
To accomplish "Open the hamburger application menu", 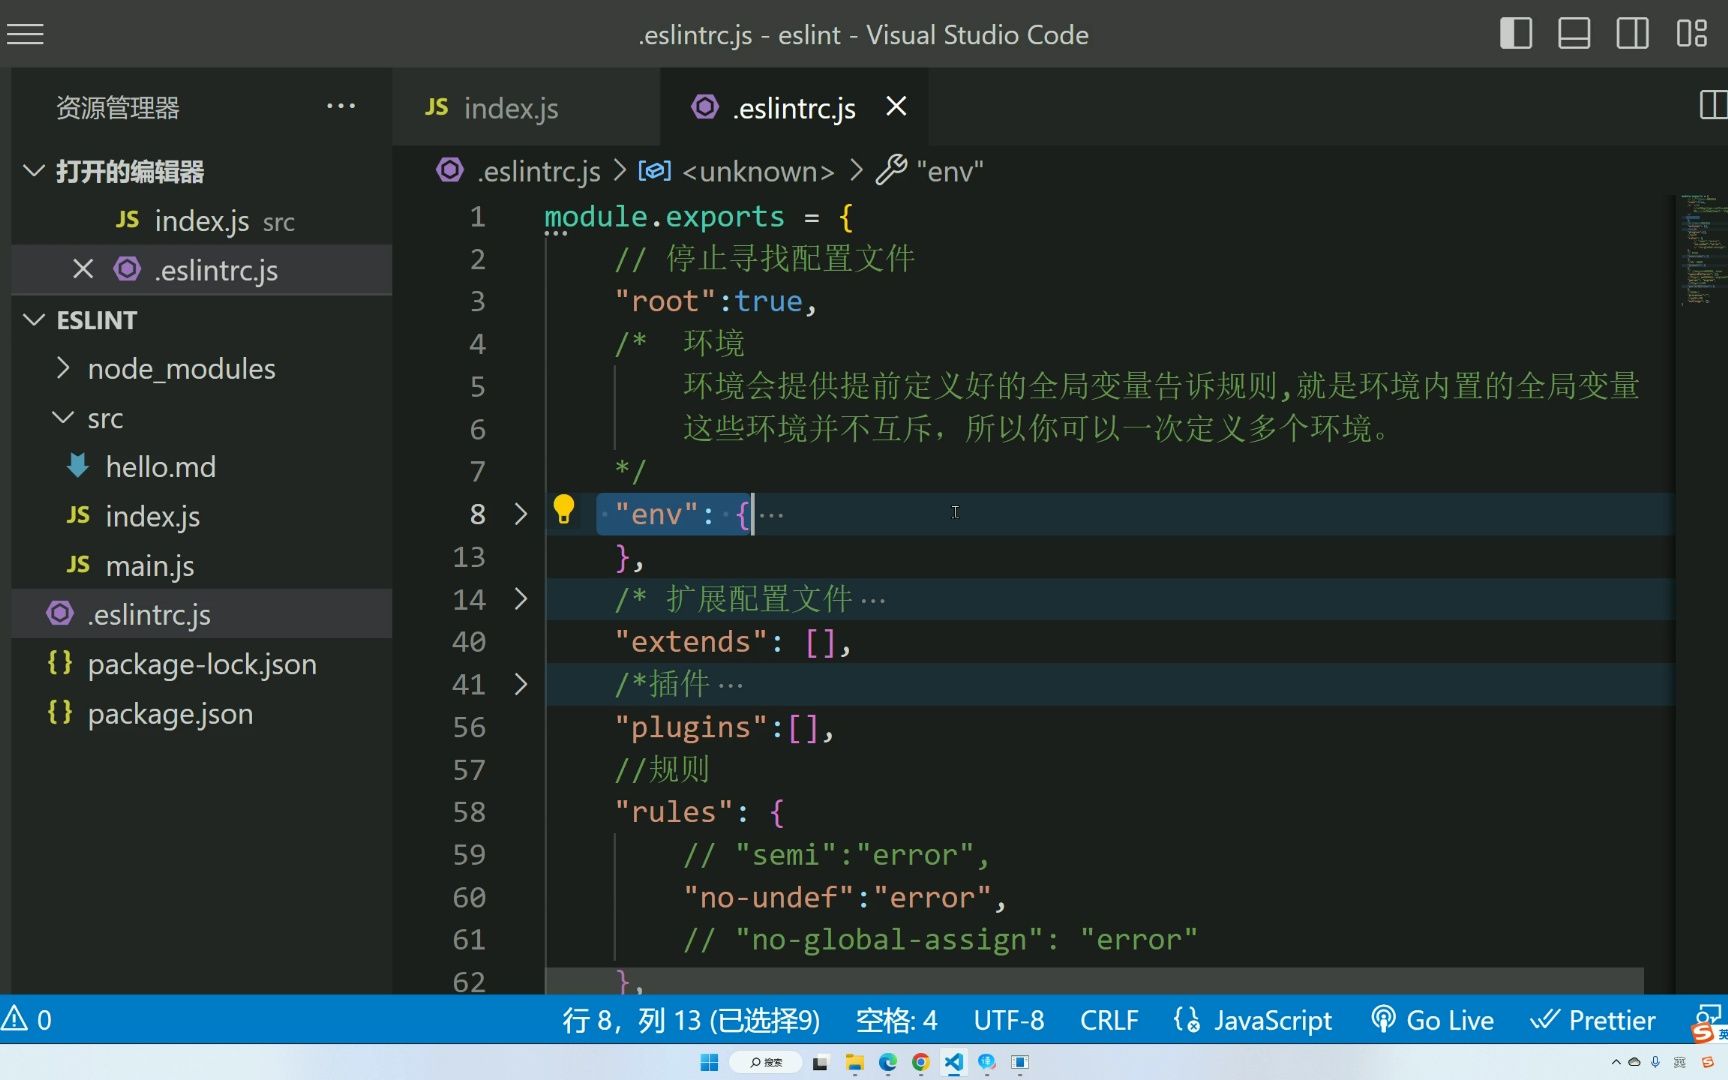I will [25, 34].
